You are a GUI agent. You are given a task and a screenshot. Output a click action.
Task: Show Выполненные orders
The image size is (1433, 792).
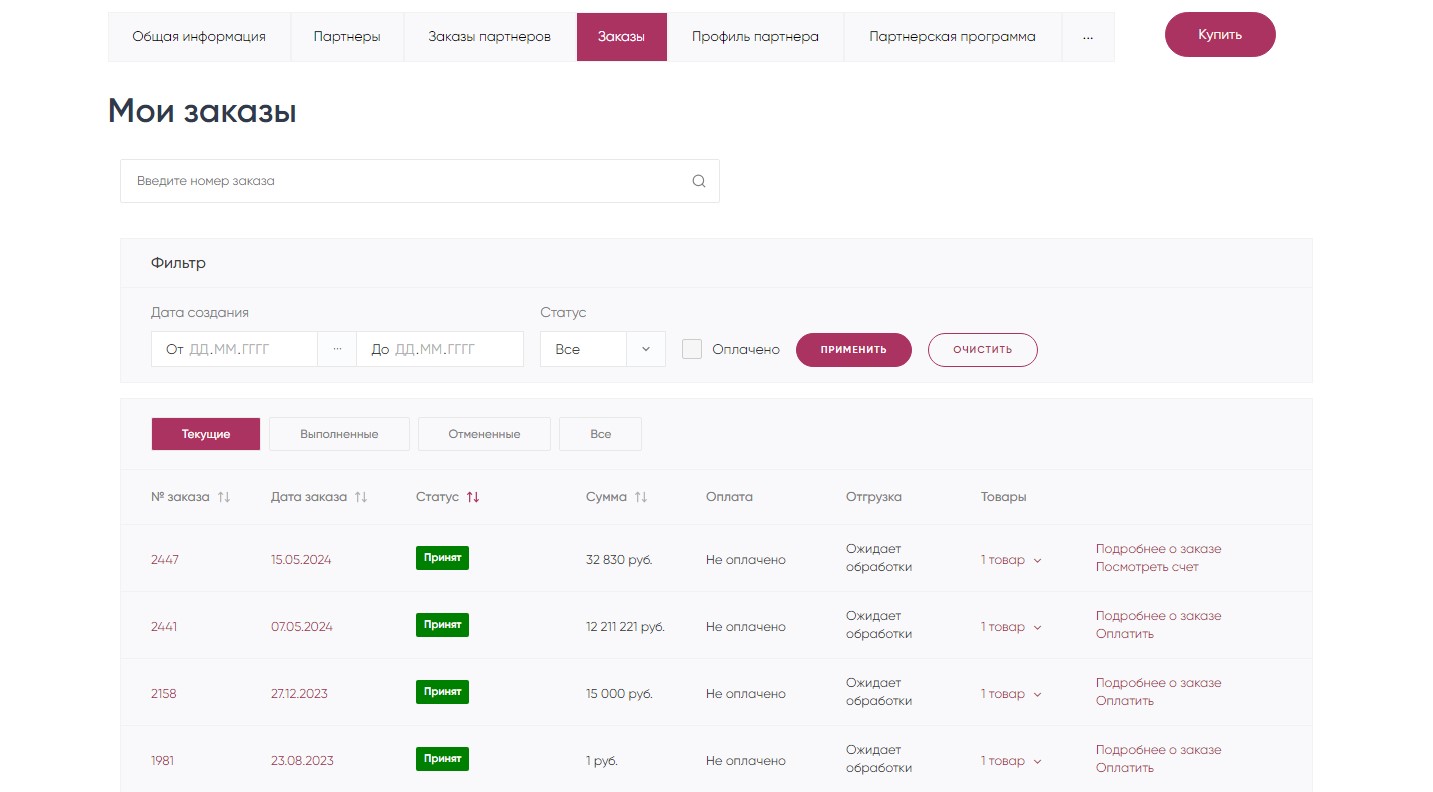pyautogui.click(x=339, y=434)
